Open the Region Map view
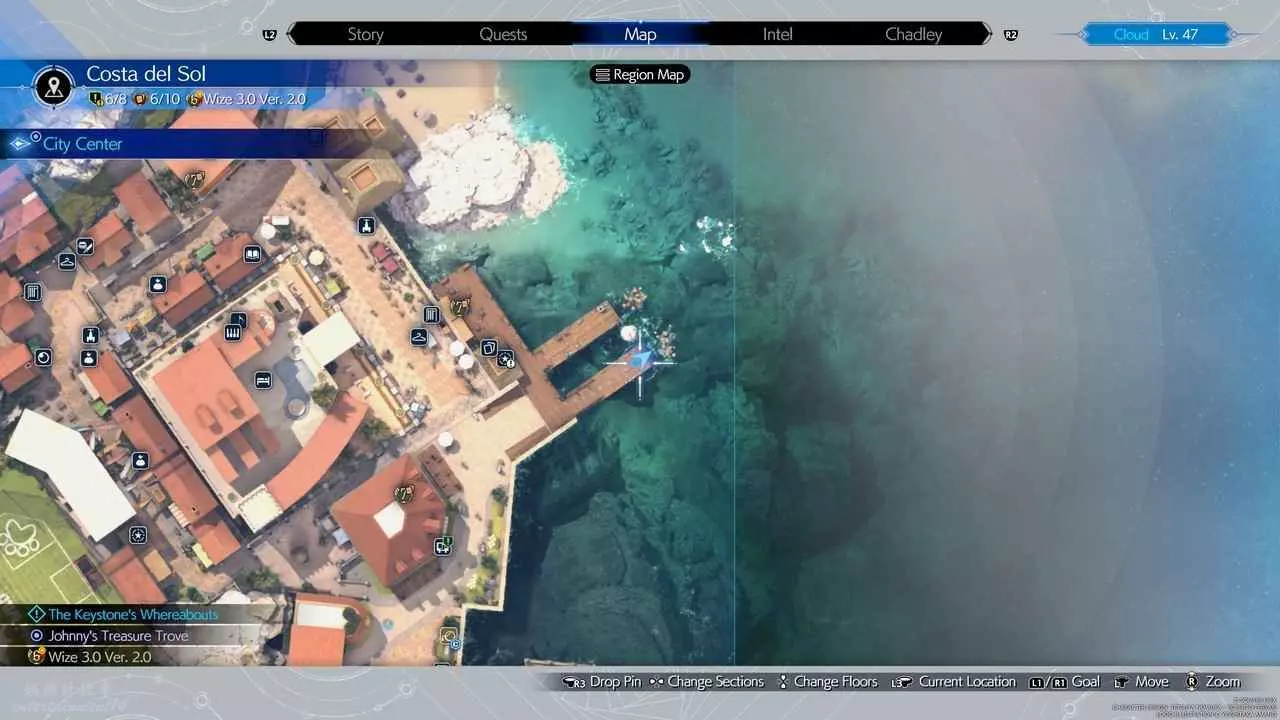 pyautogui.click(x=640, y=75)
